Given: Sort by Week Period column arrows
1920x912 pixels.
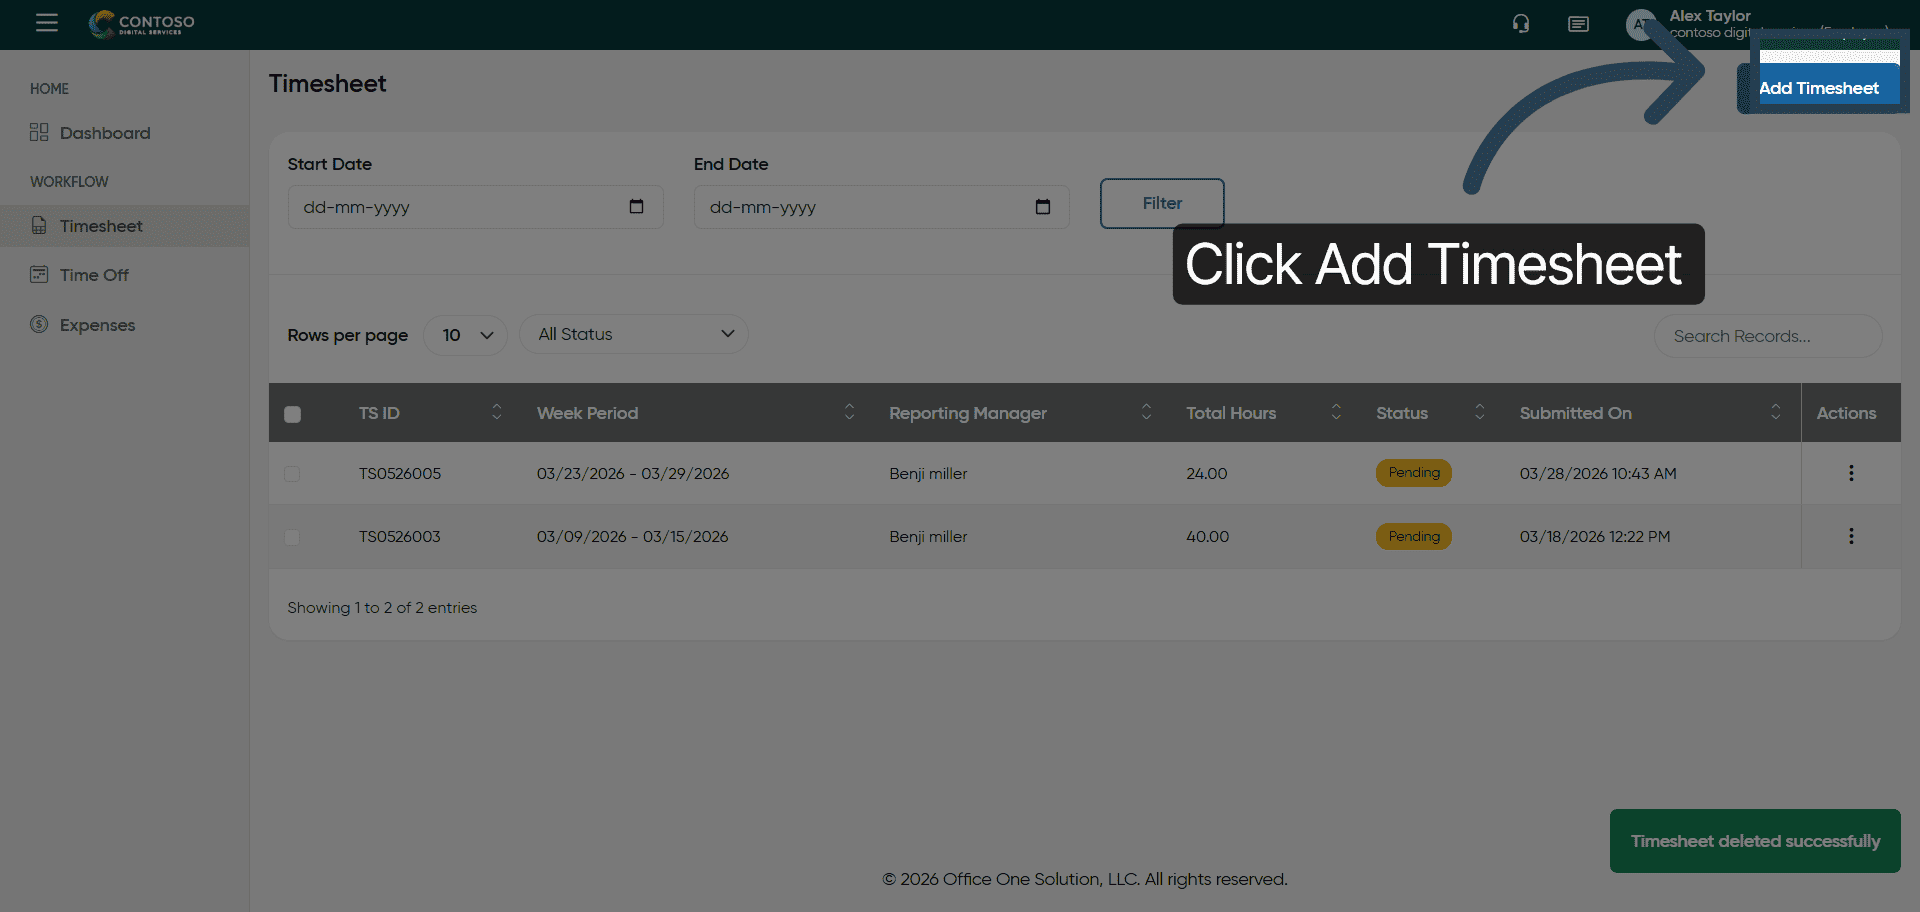Looking at the screenshot, I should click(849, 412).
